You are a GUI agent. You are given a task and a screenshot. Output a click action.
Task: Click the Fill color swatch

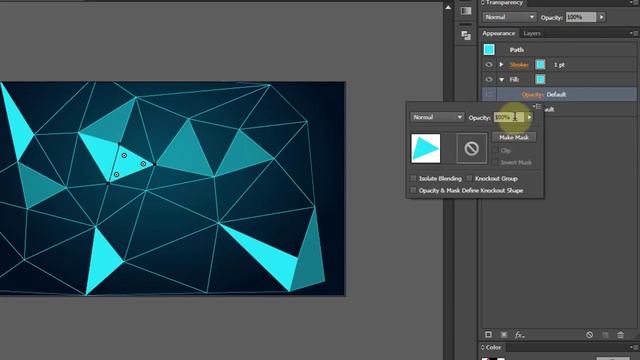pyautogui.click(x=540, y=80)
